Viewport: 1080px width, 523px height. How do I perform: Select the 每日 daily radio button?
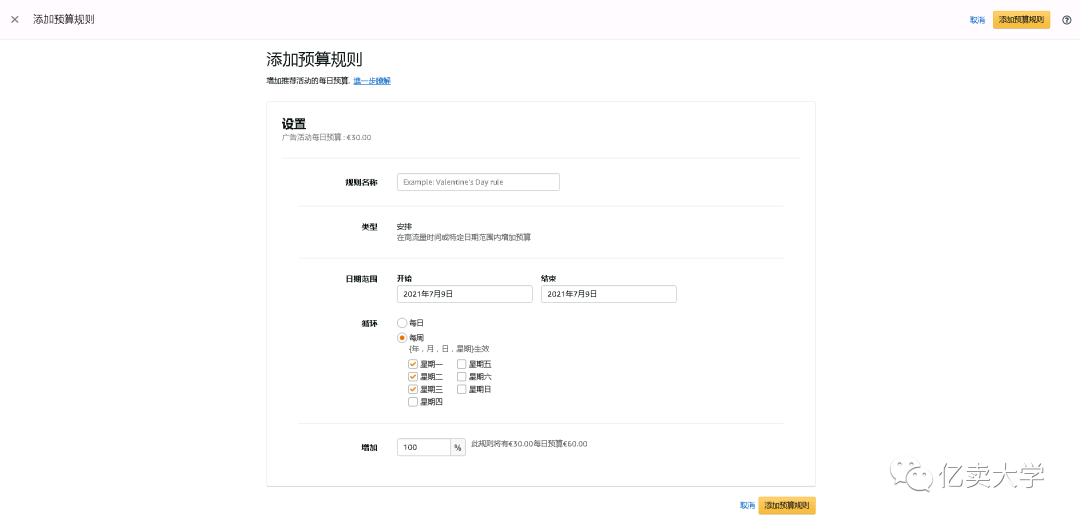coord(402,322)
